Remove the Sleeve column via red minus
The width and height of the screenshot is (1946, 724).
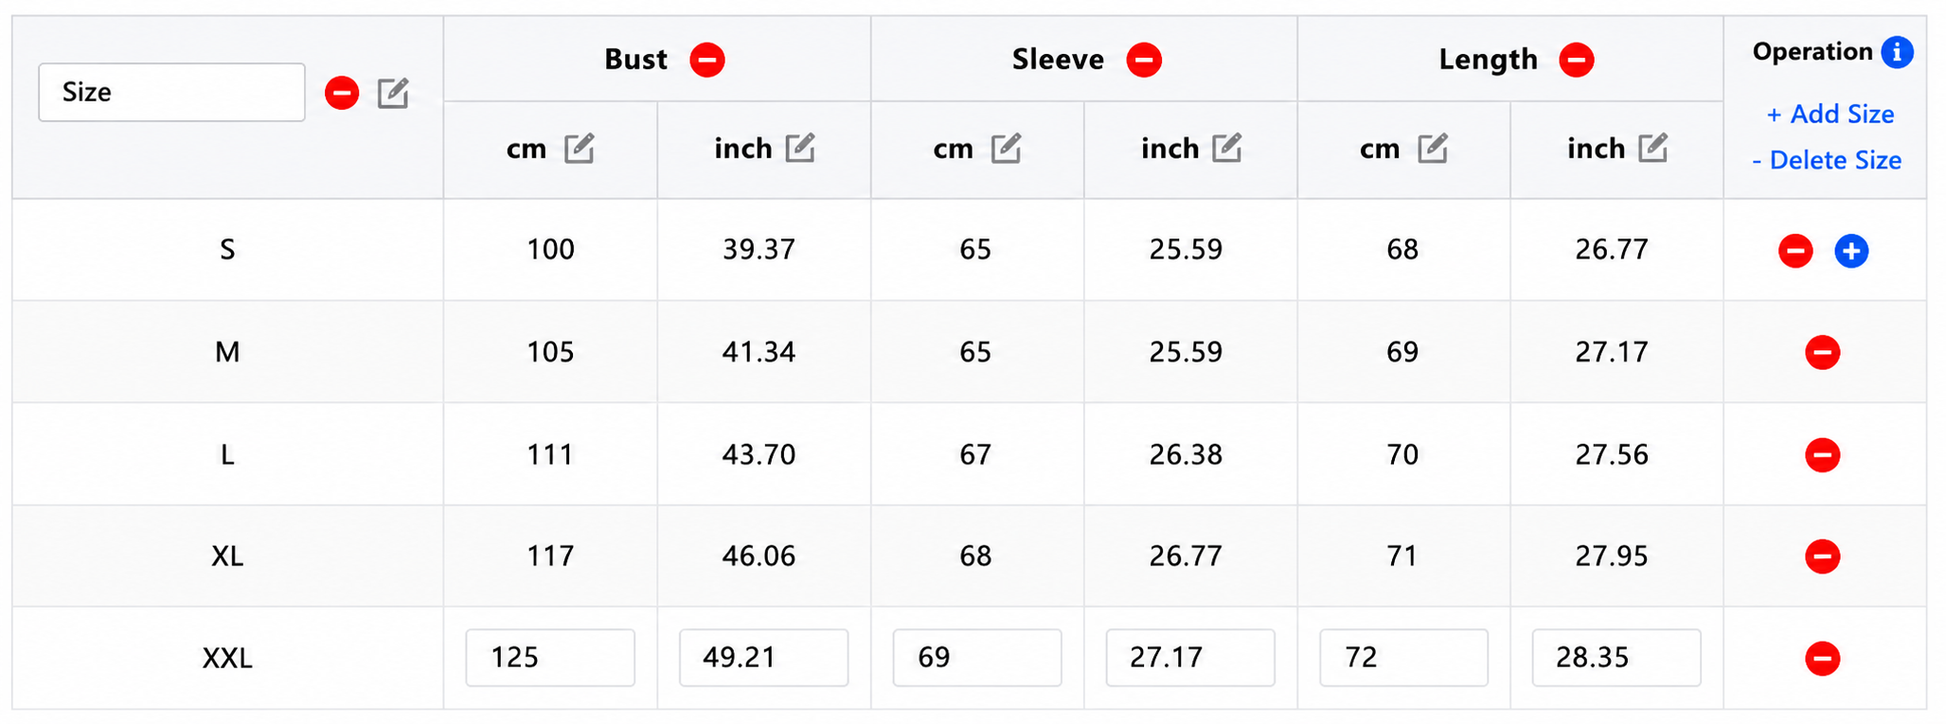[1144, 60]
